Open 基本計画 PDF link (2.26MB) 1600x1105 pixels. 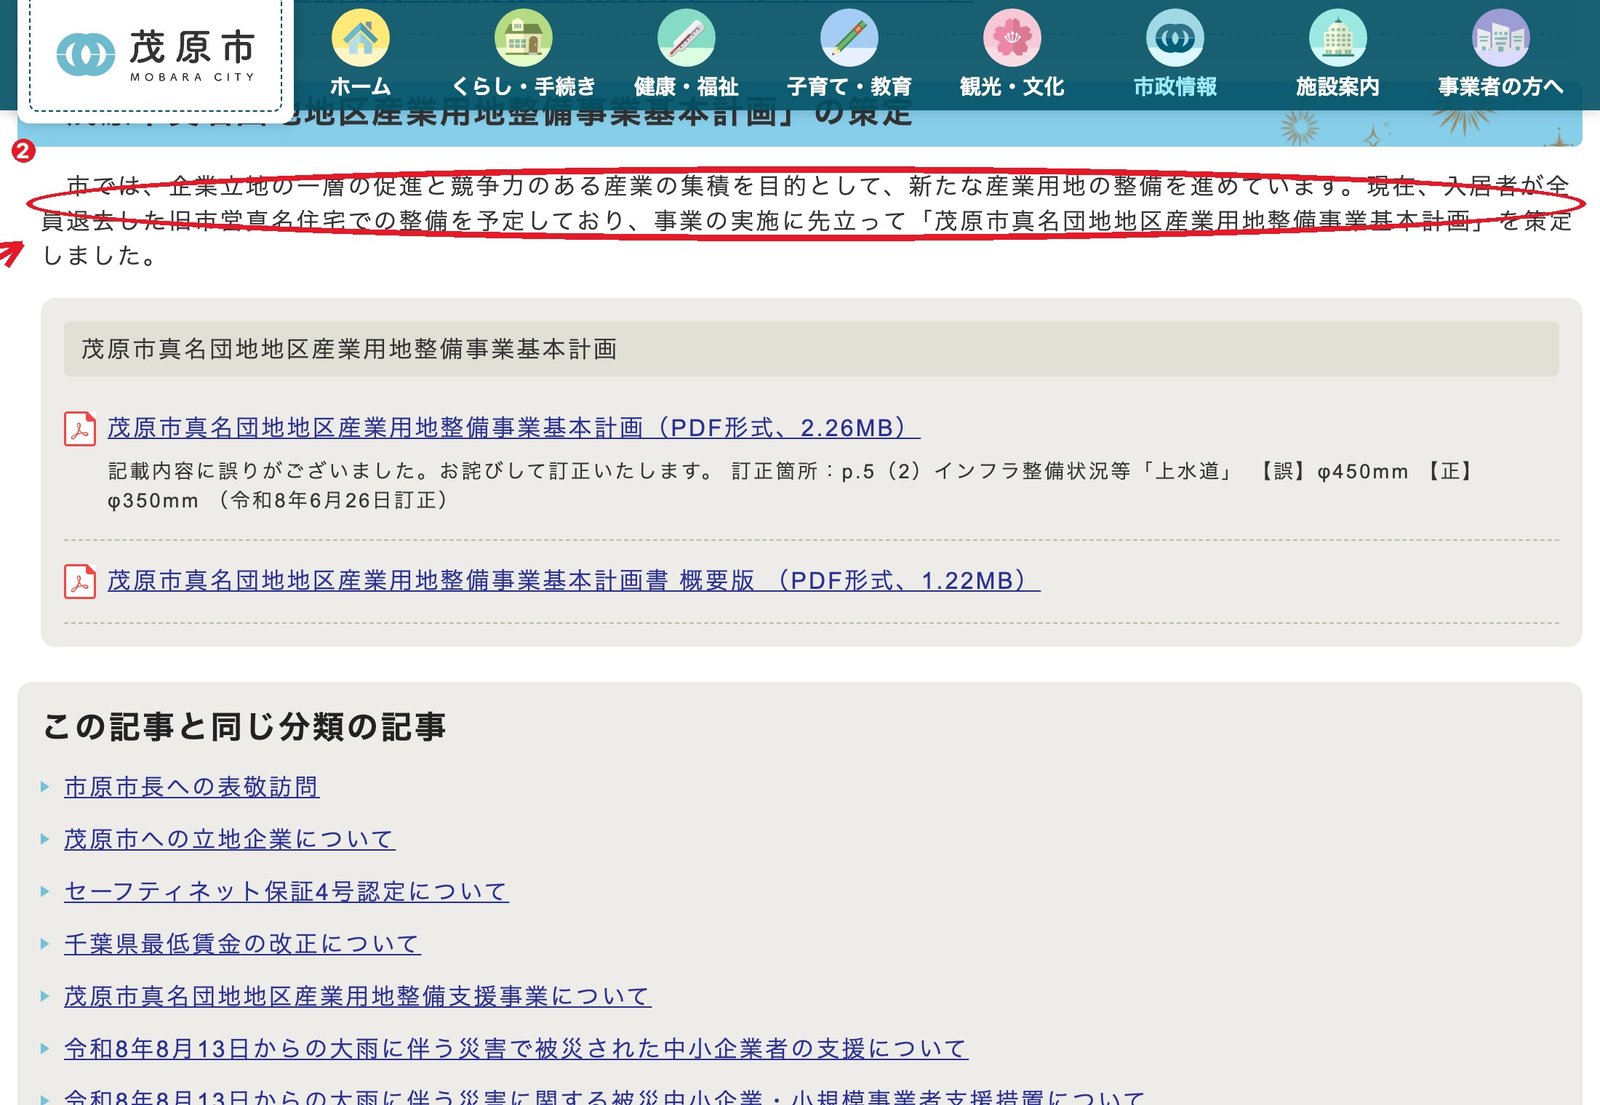[x=514, y=428]
